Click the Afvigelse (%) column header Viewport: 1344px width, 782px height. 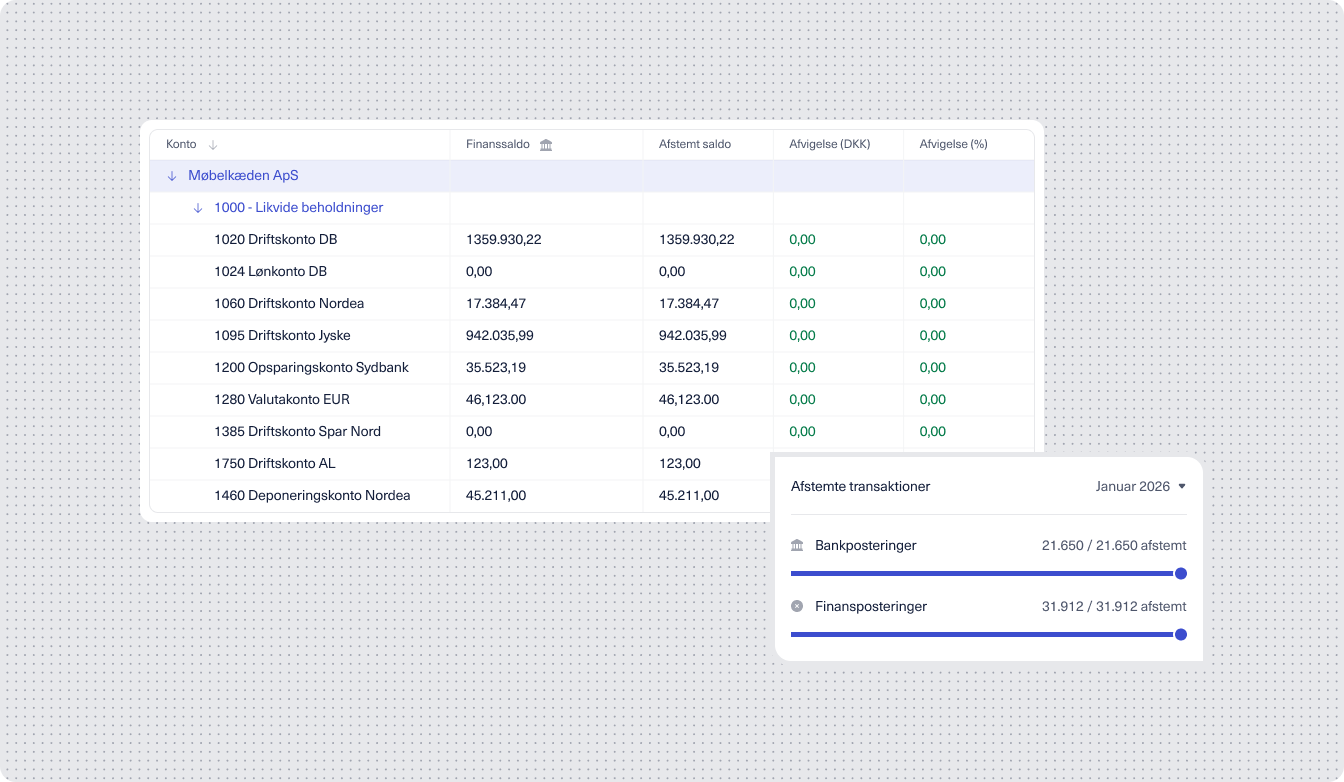click(x=953, y=145)
